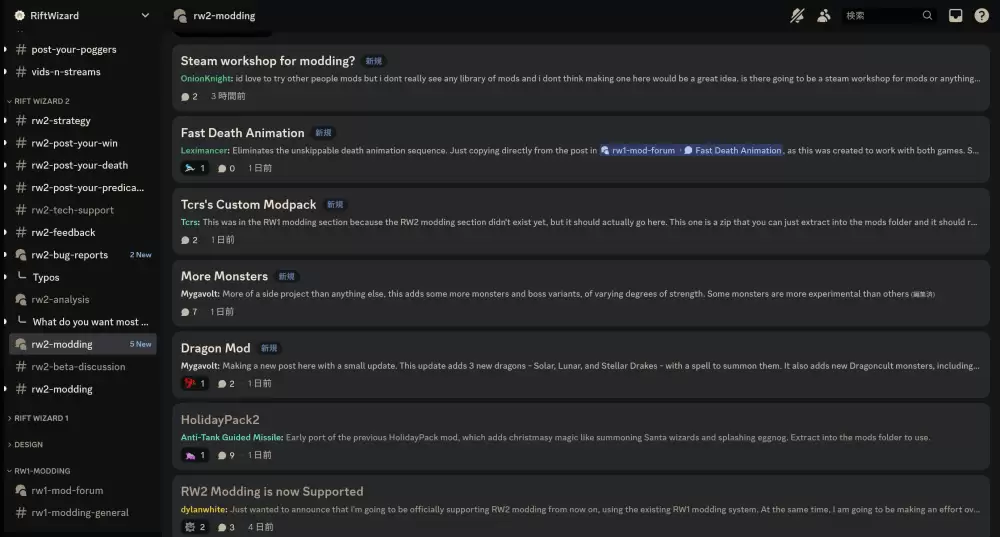Go to the rw2-bug-reports forum channel
The width and height of the screenshot is (1000, 537).
tap(69, 255)
